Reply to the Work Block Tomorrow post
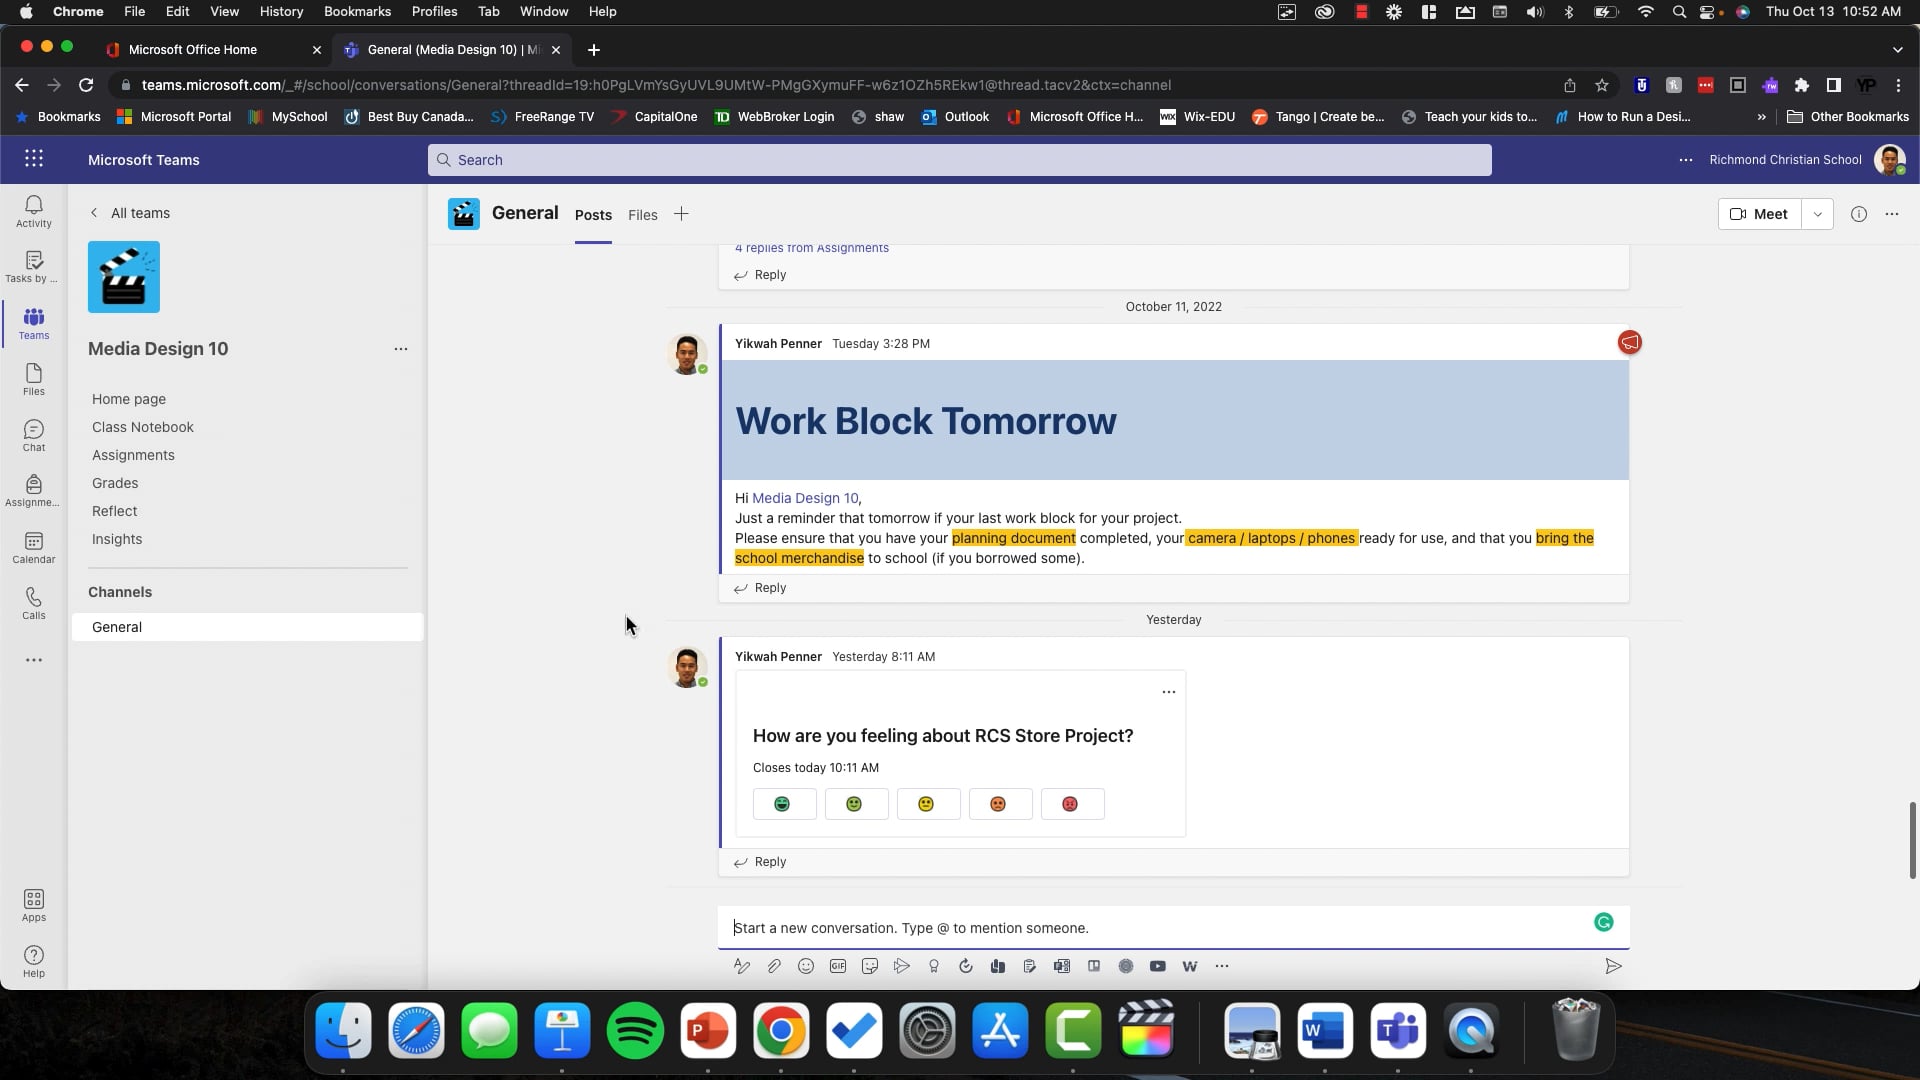Screen dimensions: 1920x1080 coord(768,588)
